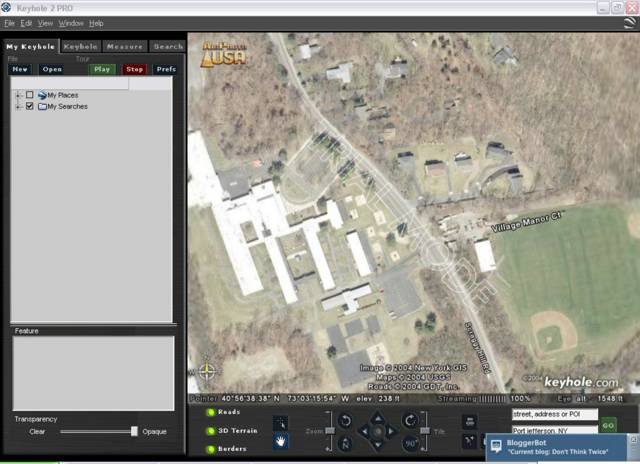
Task: Expand the My Searches tree node
Action: click(x=18, y=107)
